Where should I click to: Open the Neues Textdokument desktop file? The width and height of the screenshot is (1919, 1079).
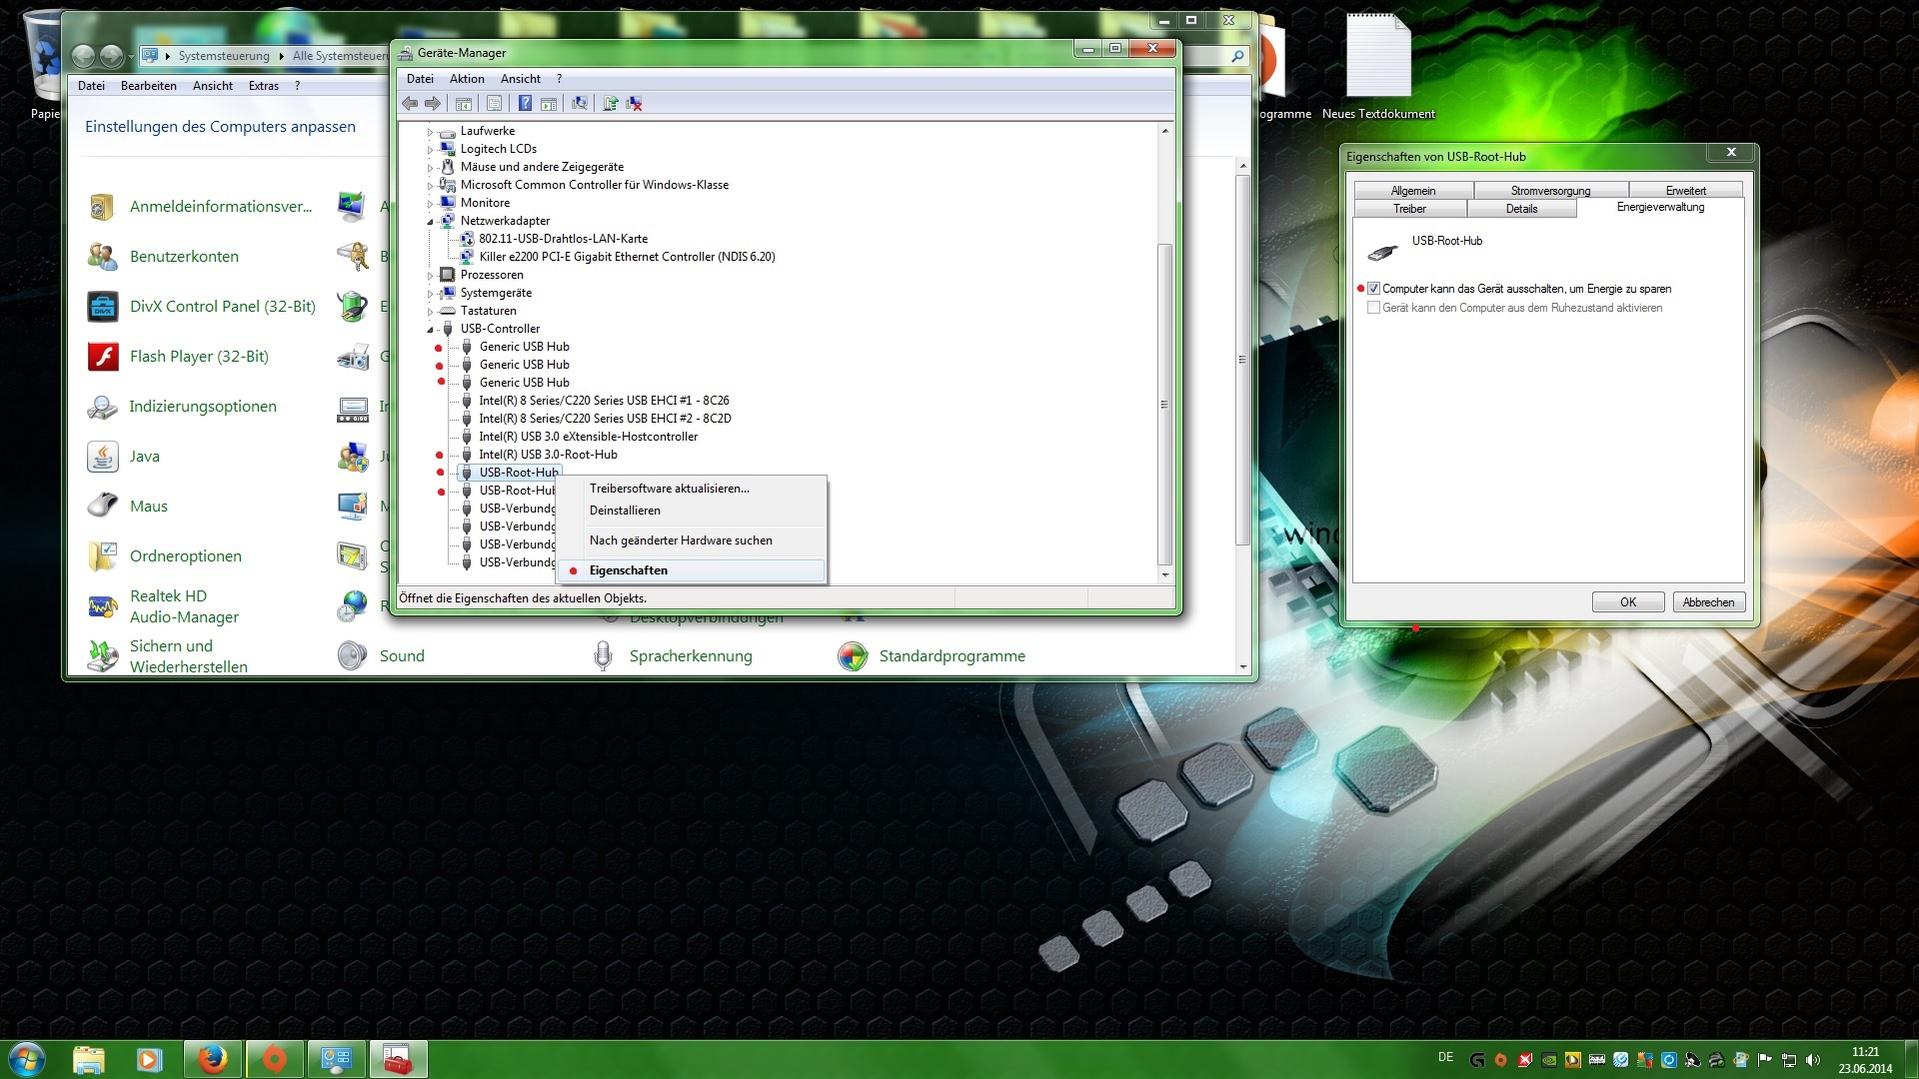1378,66
